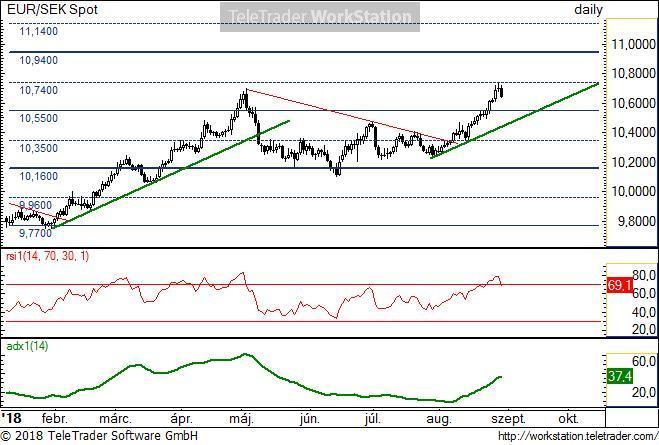
Task: Click the febr. month label on time axis
Action: click(x=55, y=419)
